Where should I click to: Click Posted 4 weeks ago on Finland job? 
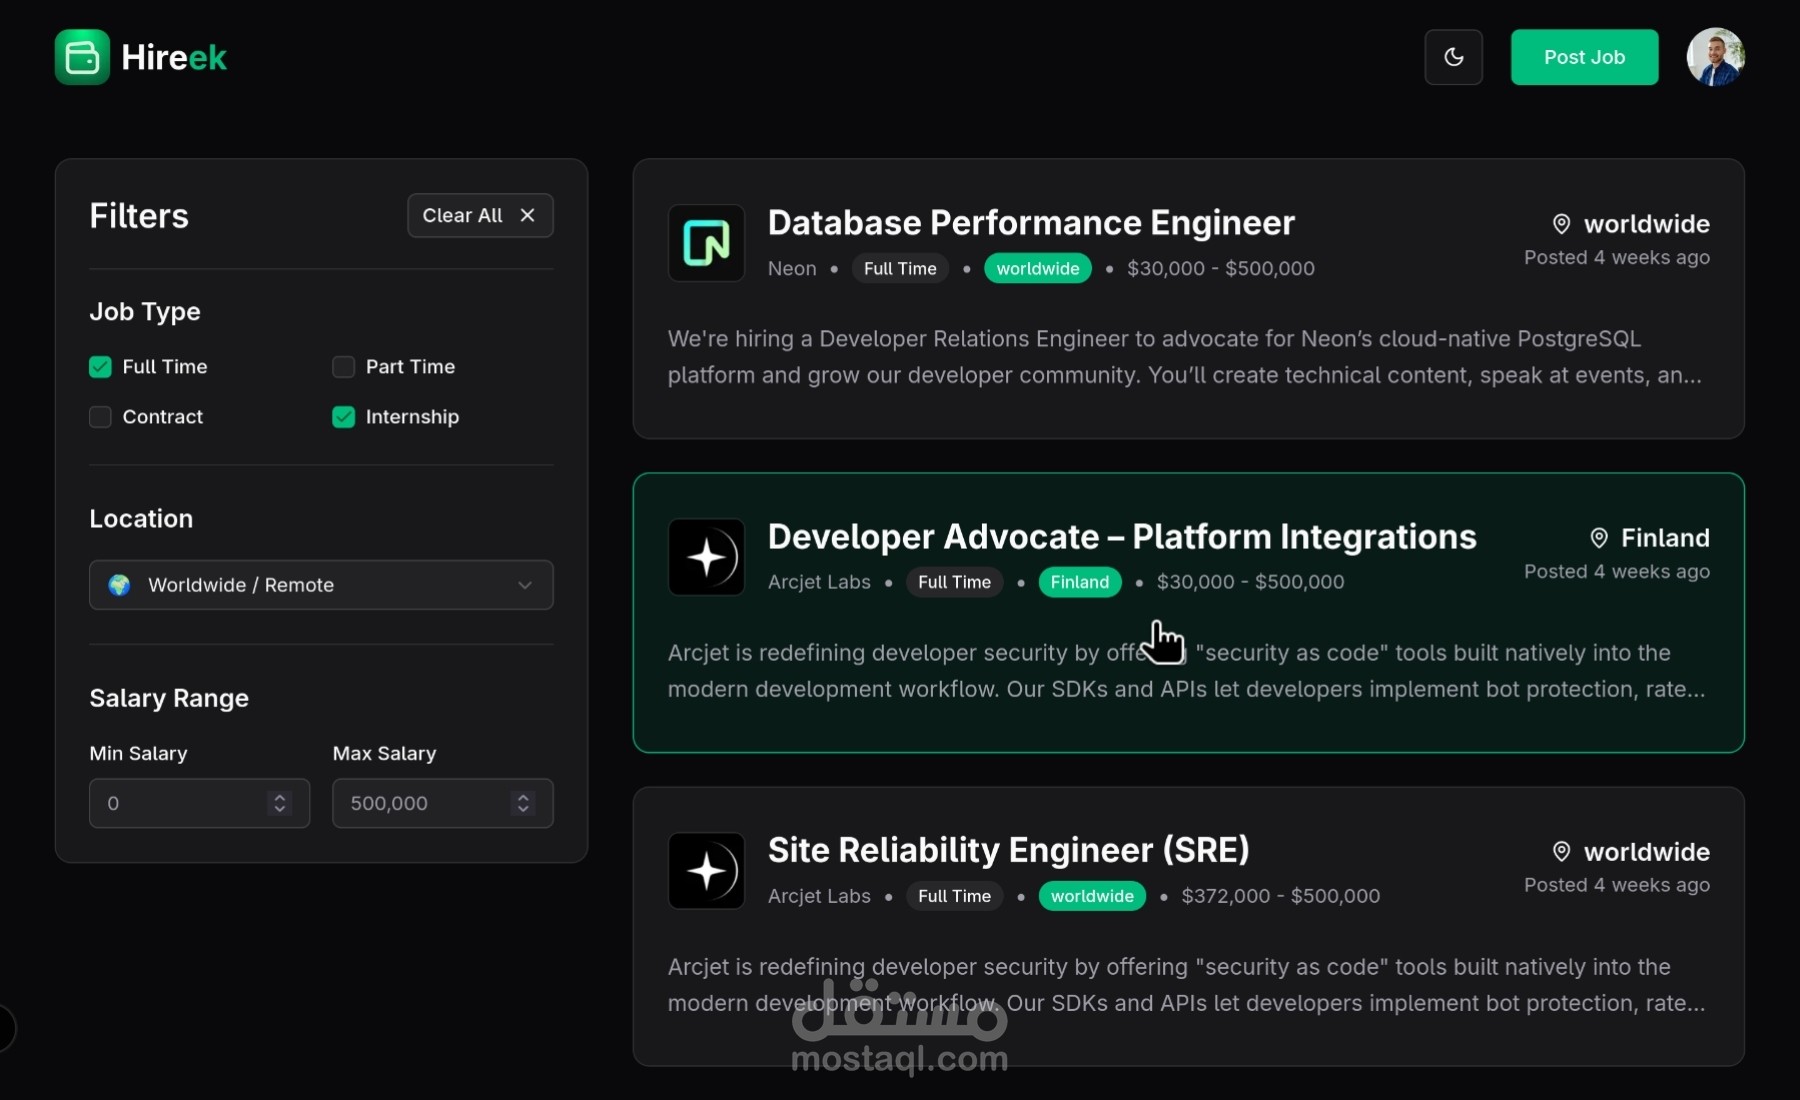pyautogui.click(x=1617, y=571)
